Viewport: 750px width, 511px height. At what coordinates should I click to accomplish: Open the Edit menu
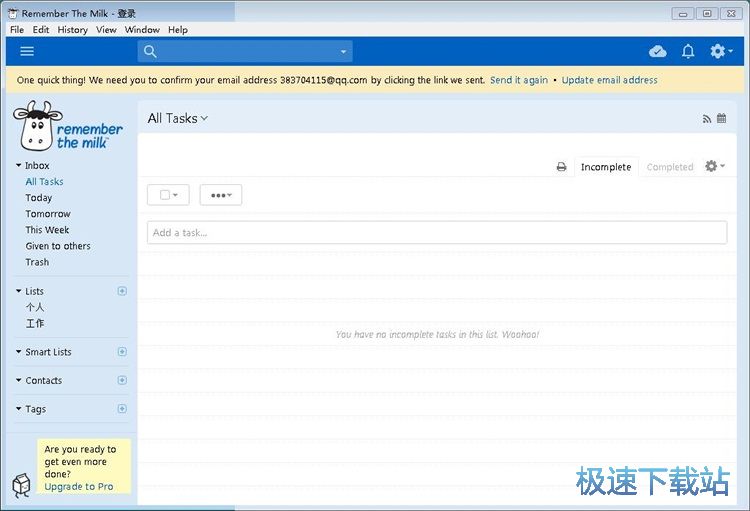tap(41, 30)
